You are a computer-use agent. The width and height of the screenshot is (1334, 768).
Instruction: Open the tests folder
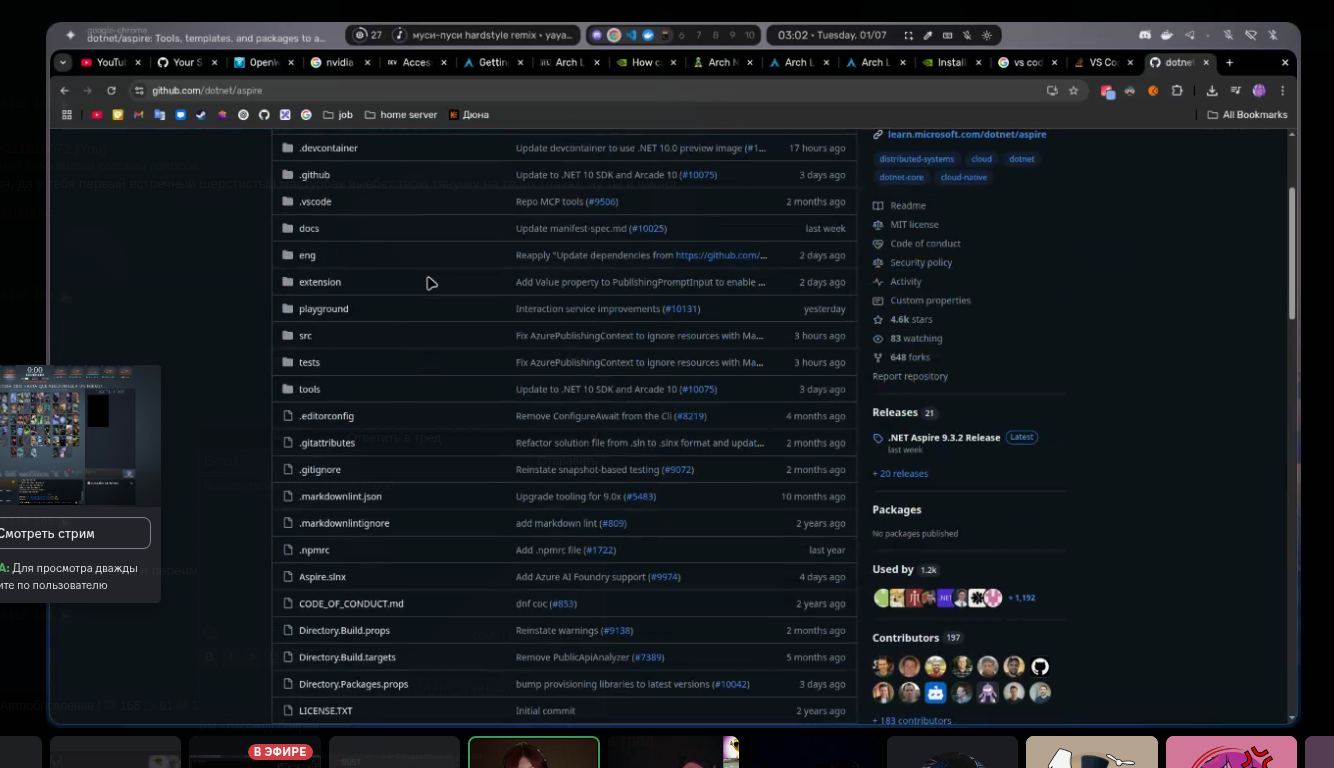pos(309,363)
